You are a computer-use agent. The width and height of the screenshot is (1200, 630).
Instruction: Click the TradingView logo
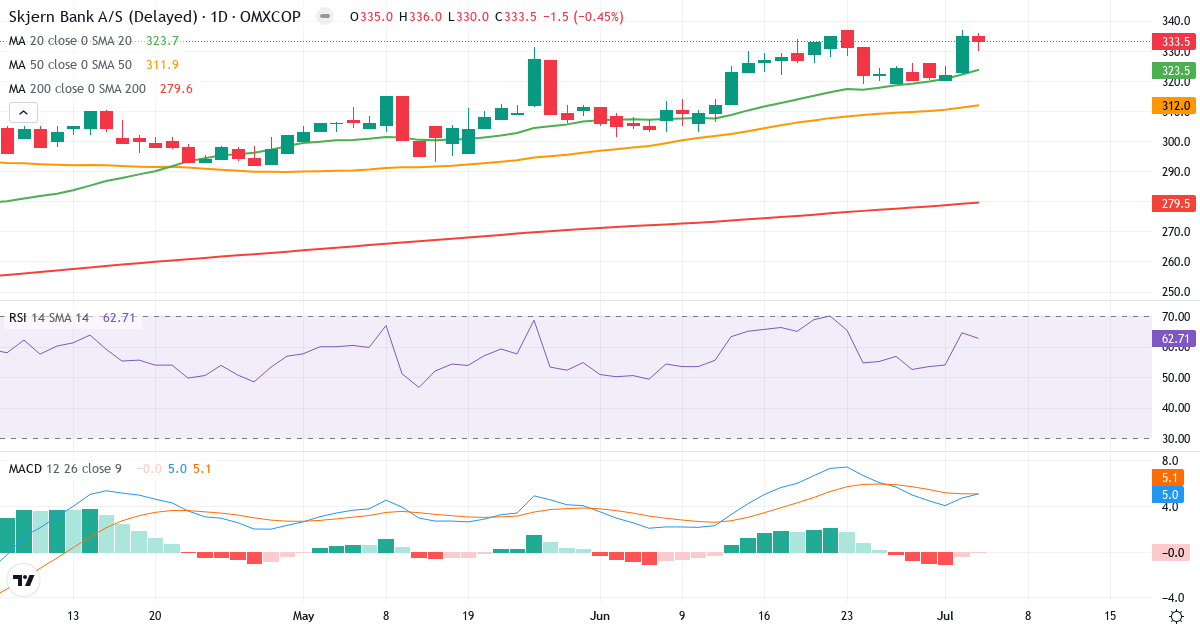(x=24, y=579)
